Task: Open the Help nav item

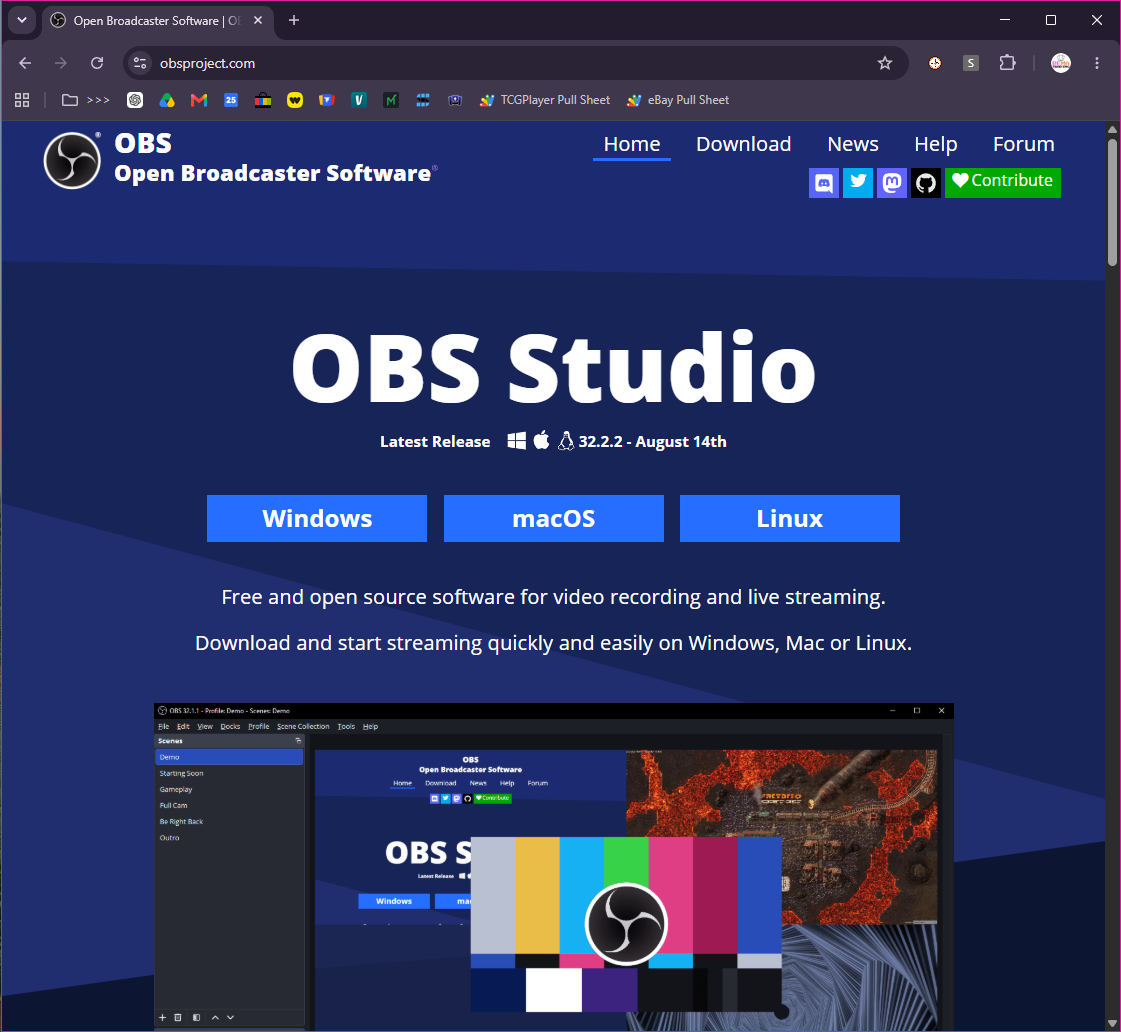Action: (935, 144)
